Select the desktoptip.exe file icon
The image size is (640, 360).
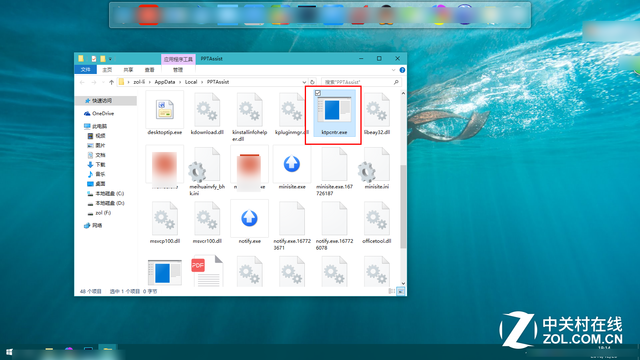coord(165,110)
